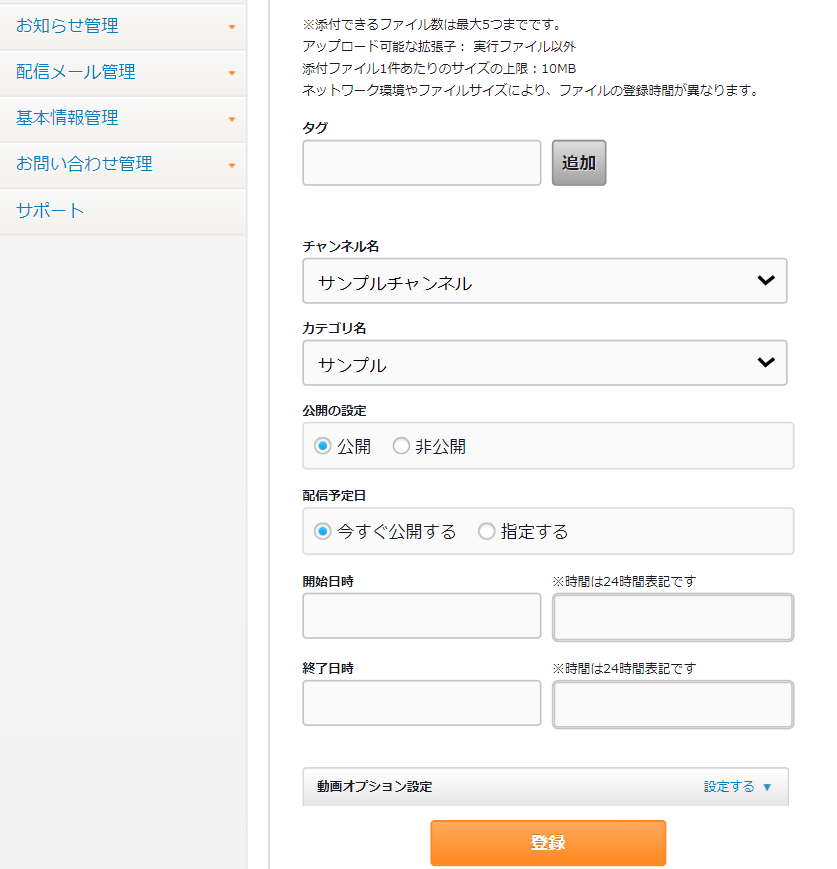Open the 配信メール管理 sidebar menu

click(76, 72)
